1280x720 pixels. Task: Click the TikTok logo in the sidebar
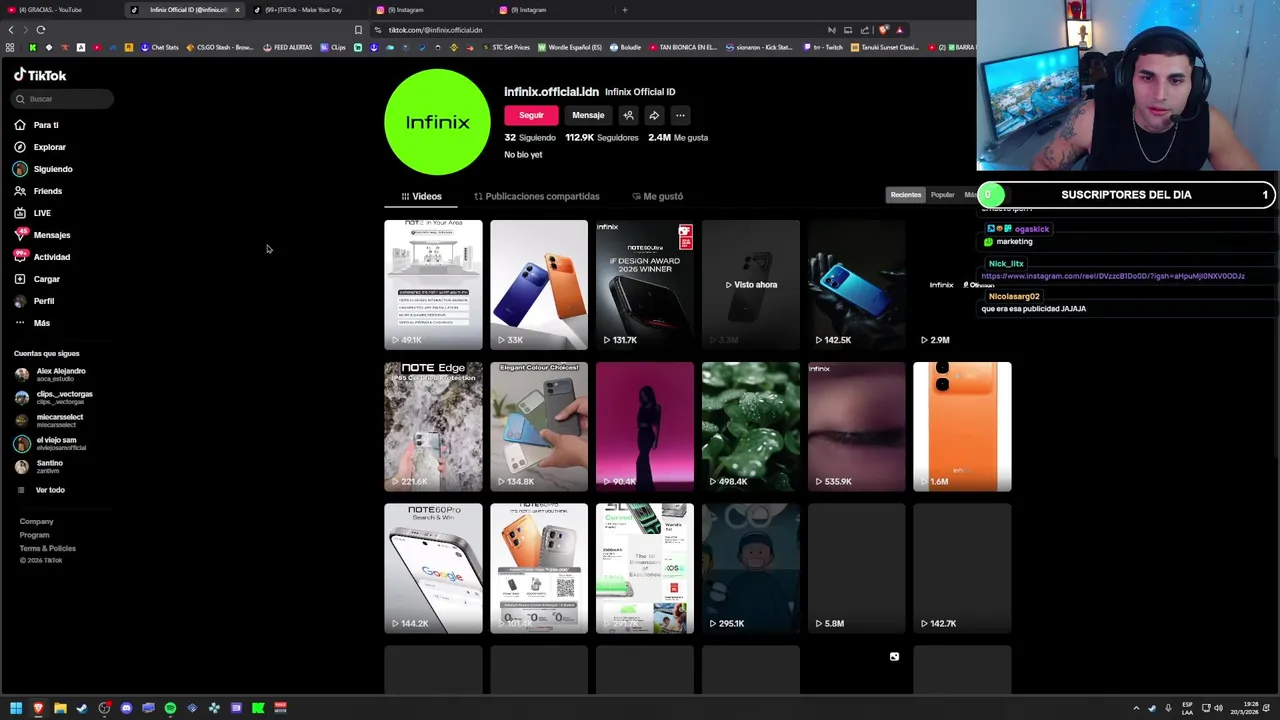point(40,75)
